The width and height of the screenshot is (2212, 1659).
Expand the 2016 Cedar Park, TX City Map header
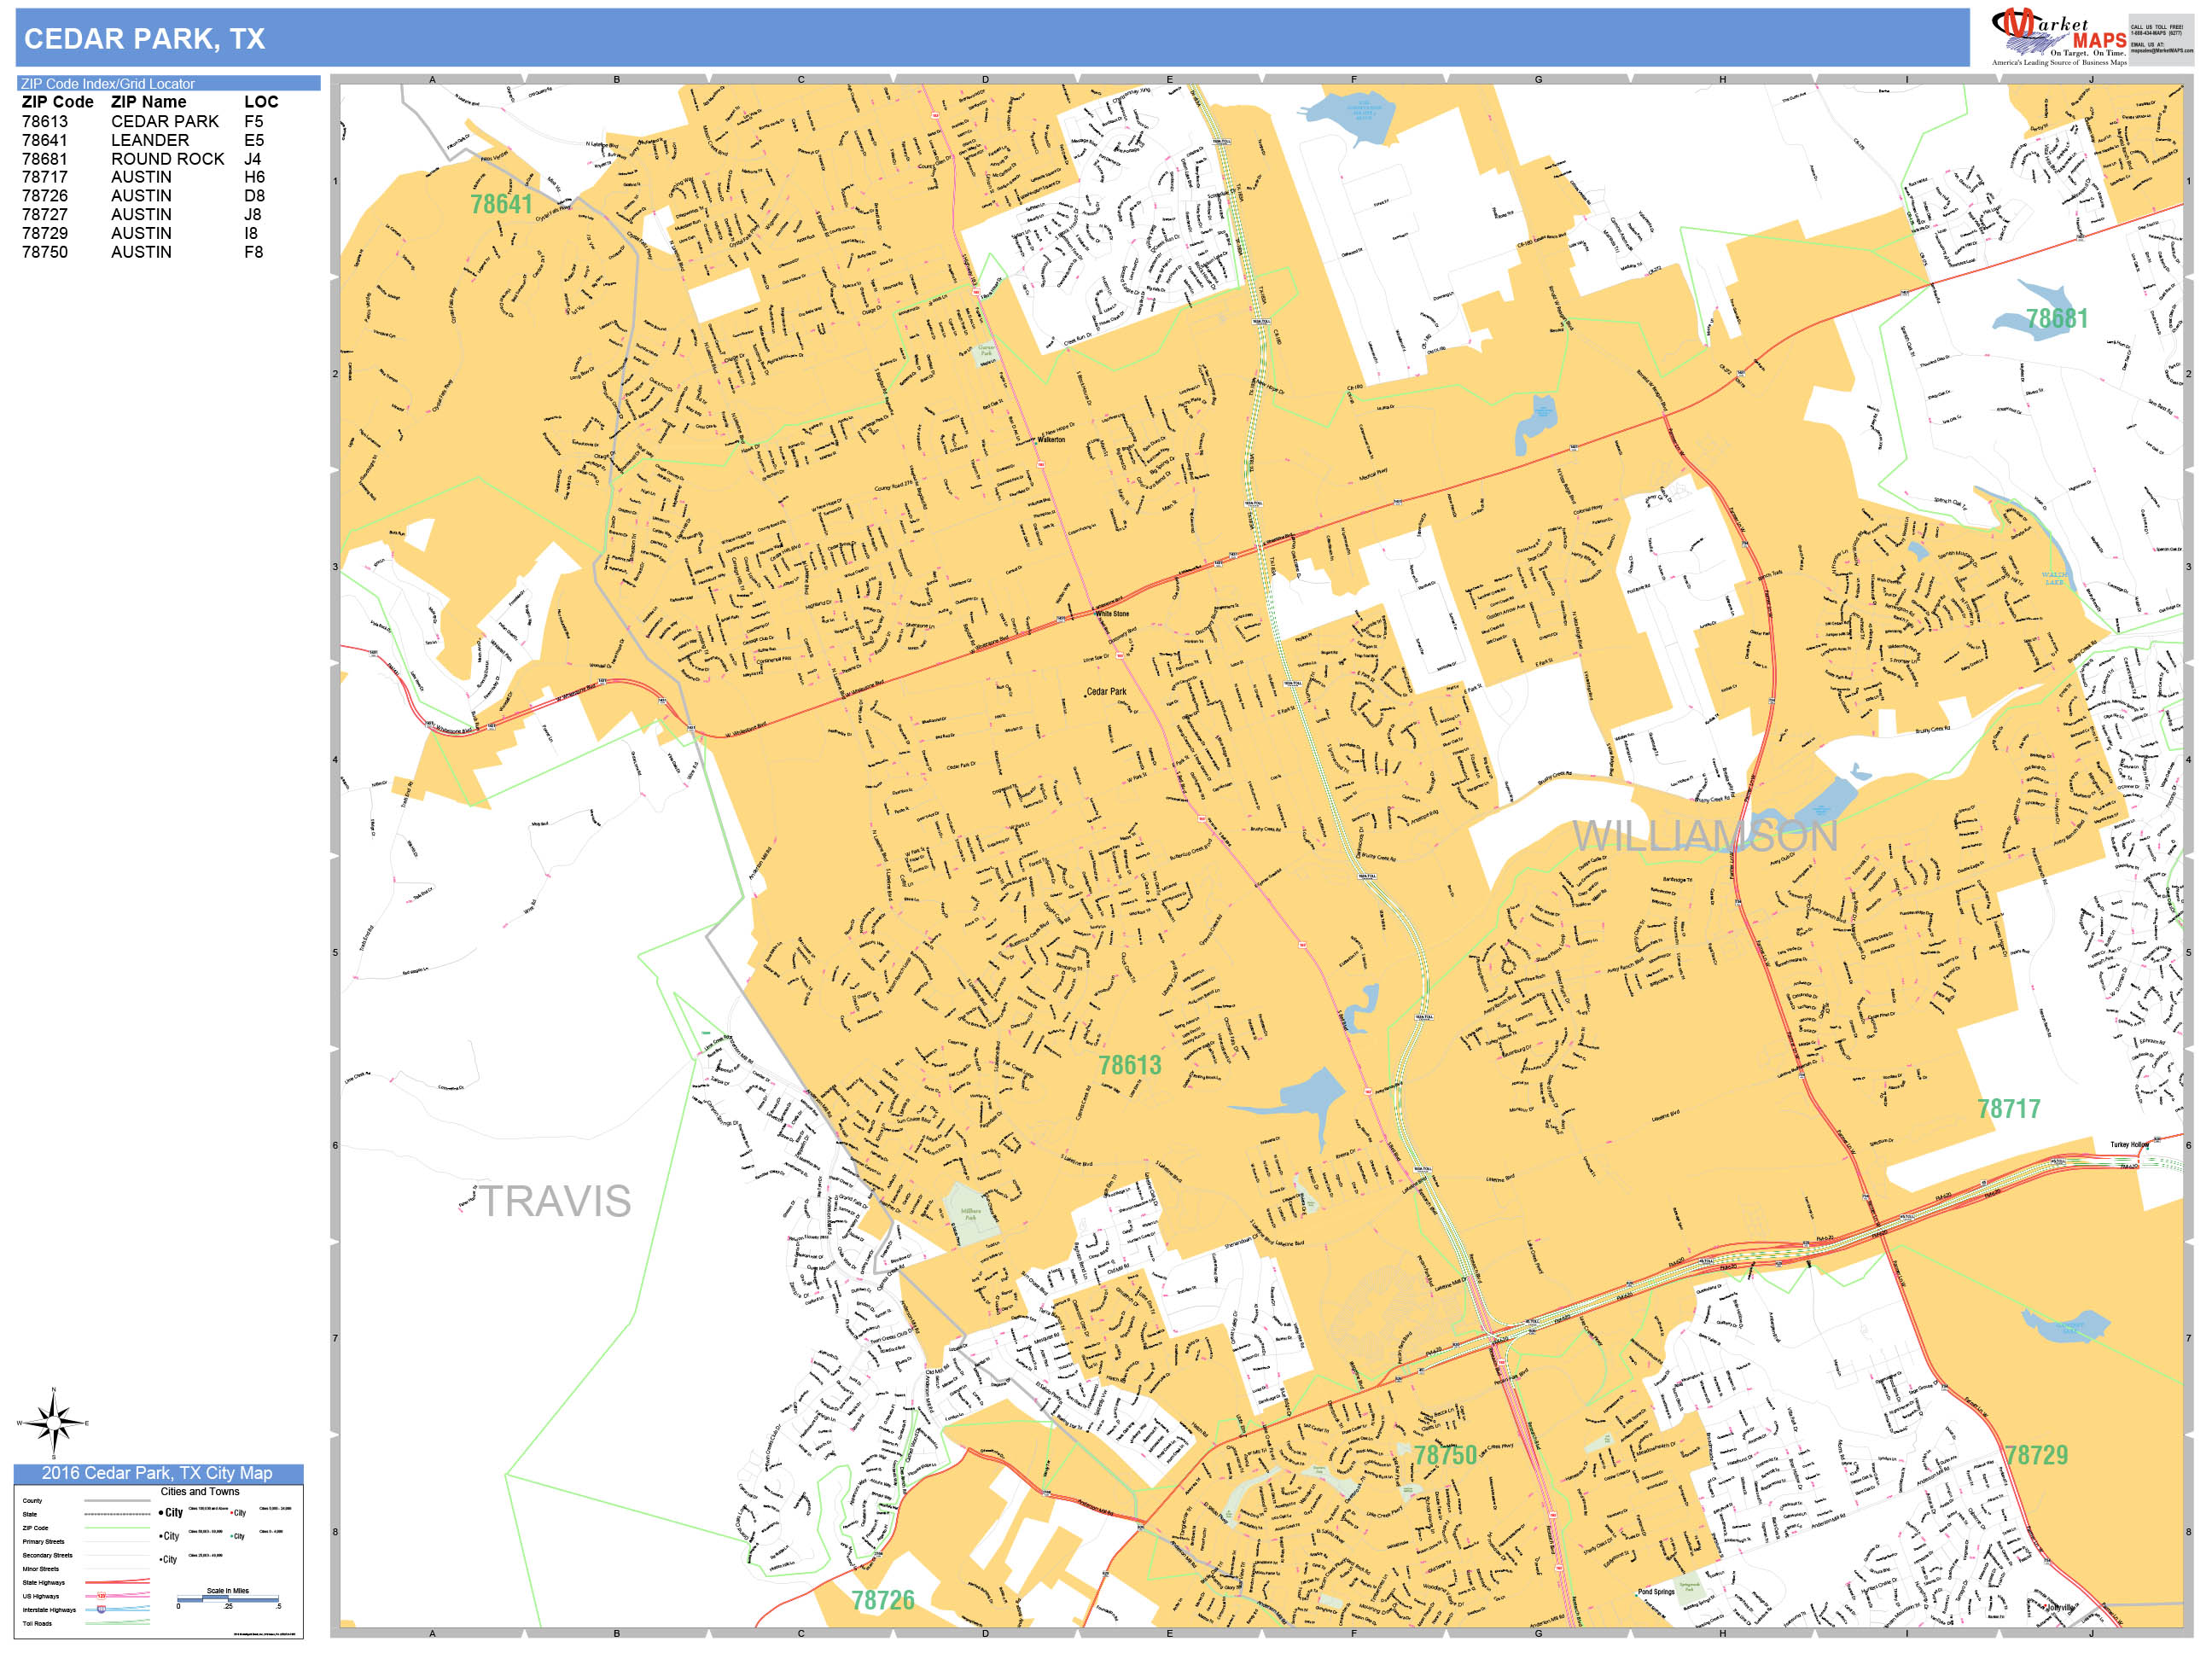(x=160, y=1473)
